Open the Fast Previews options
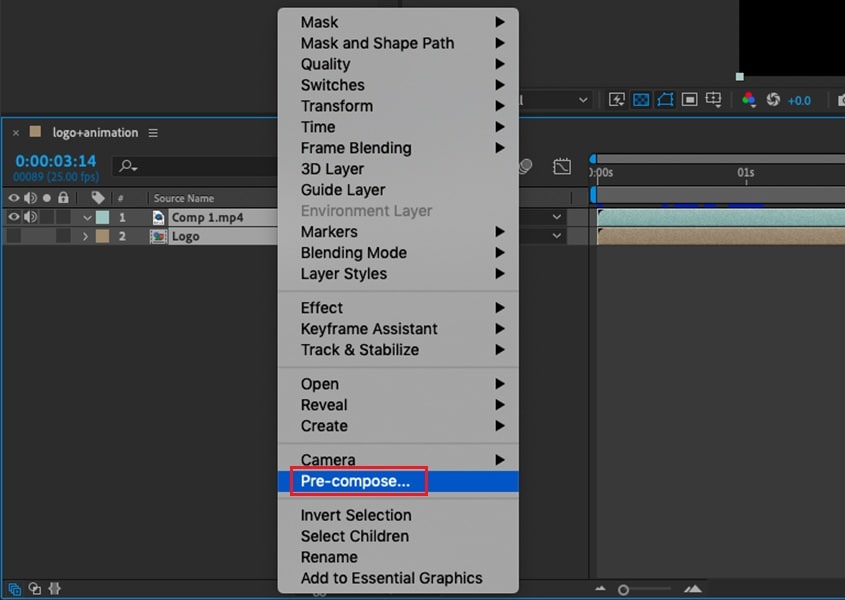The image size is (845, 600). 617,100
